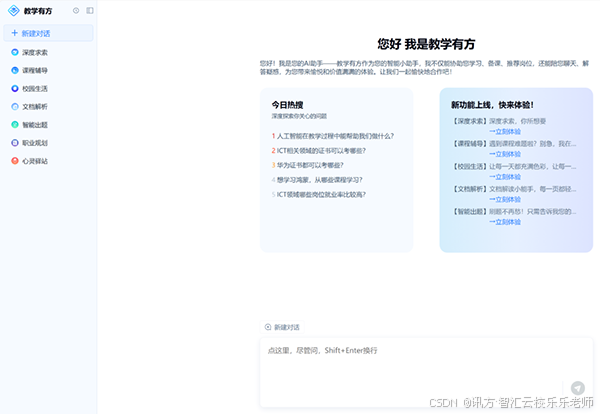The height and width of the screenshot is (414, 600).
Task: Open the 深度求索 sidebar icon
Action: (15, 52)
